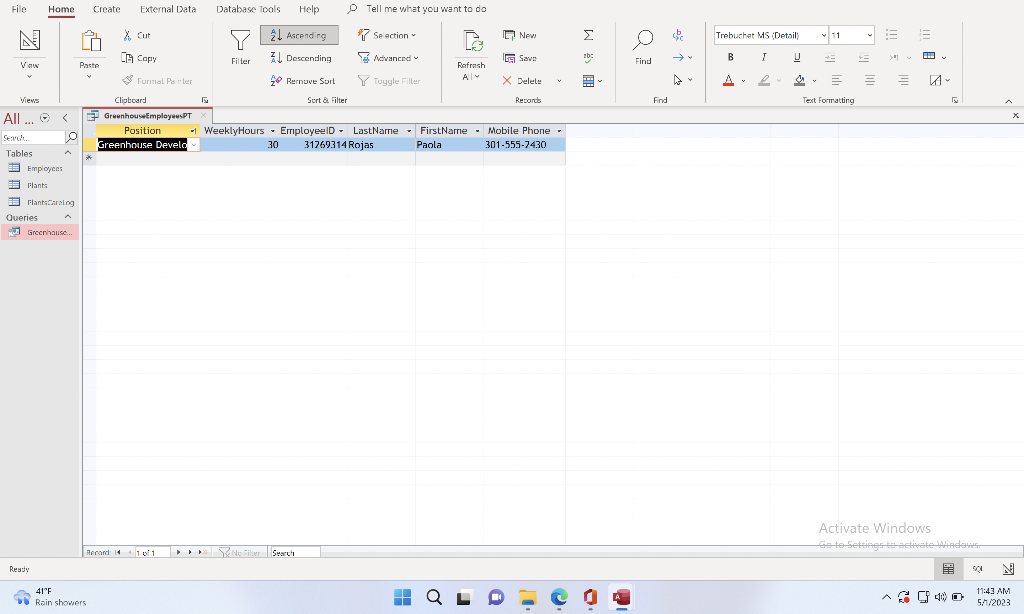Click the Font Color icon

729,80
